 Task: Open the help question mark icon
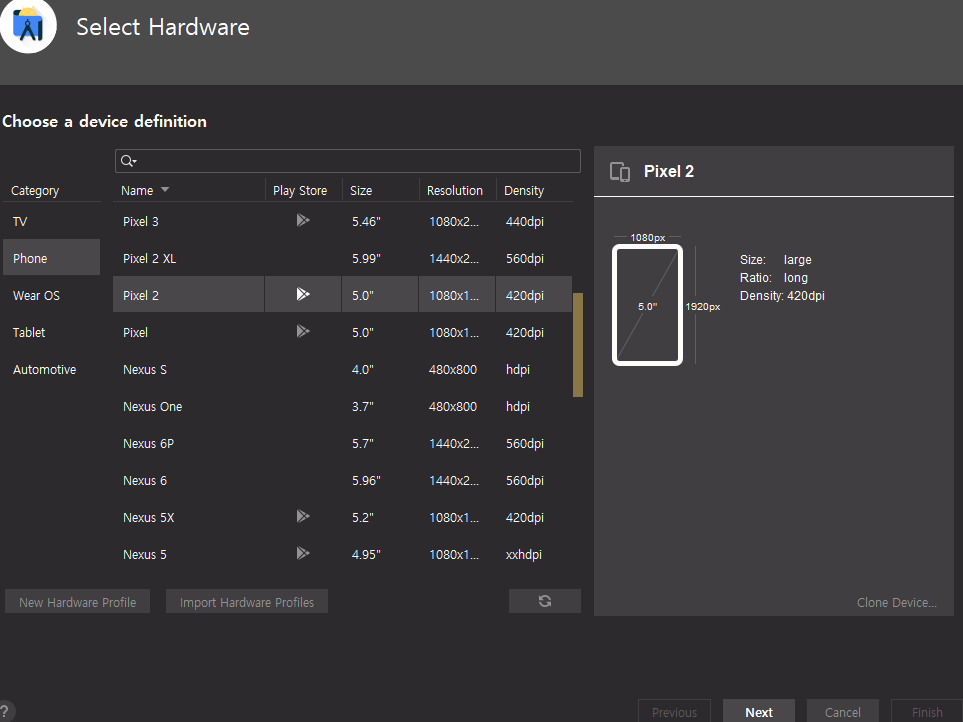point(5,712)
